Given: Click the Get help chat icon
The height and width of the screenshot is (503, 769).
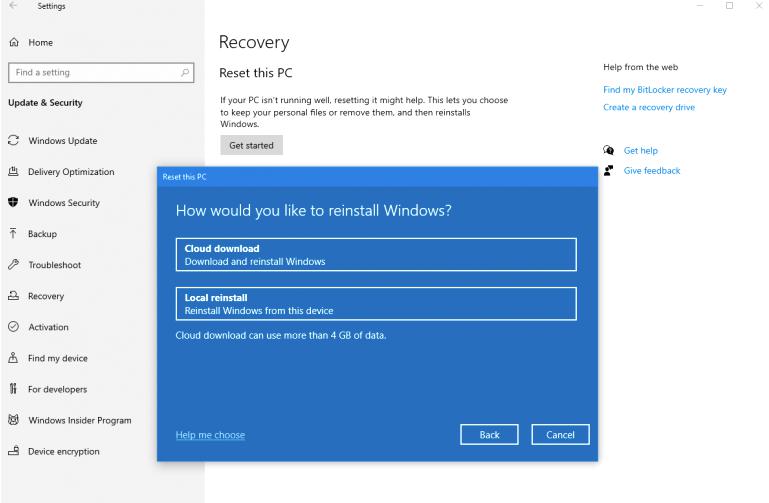Looking at the screenshot, I should coord(609,150).
